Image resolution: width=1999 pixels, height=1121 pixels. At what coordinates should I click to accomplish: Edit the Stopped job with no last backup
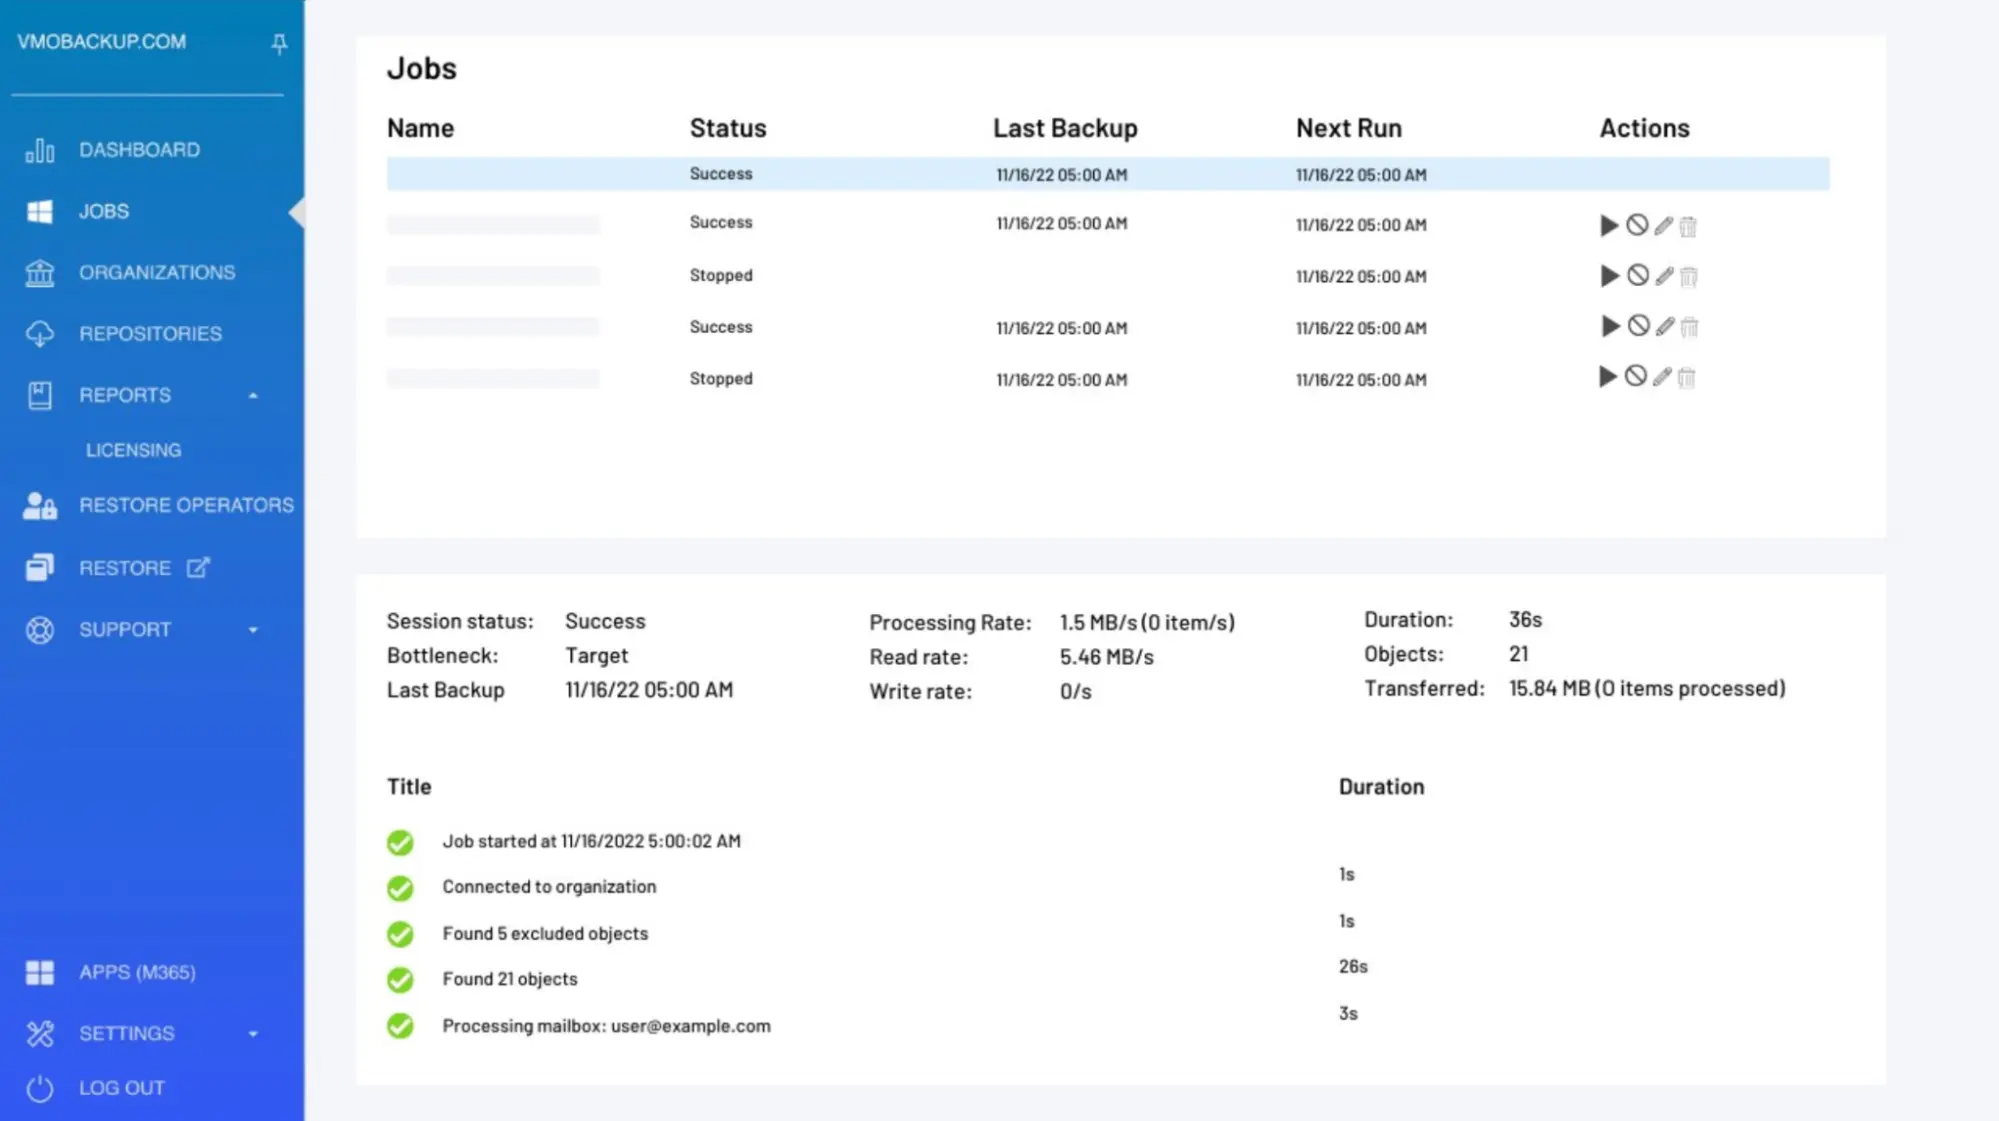(x=1664, y=276)
